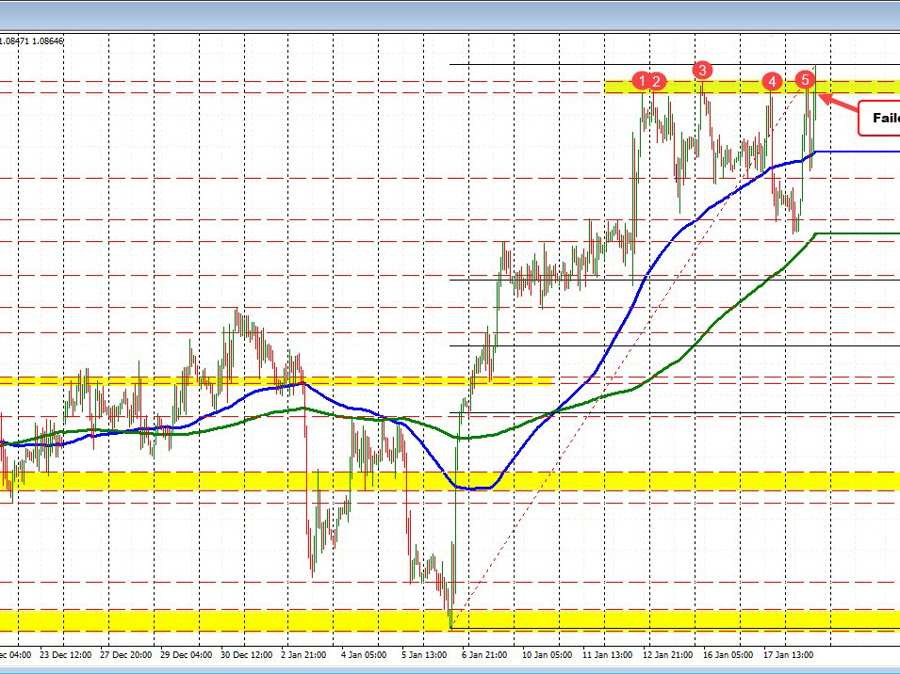Click the 5 Jan 13:00 time label
The height and width of the screenshot is (674, 900).
coord(425,652)
